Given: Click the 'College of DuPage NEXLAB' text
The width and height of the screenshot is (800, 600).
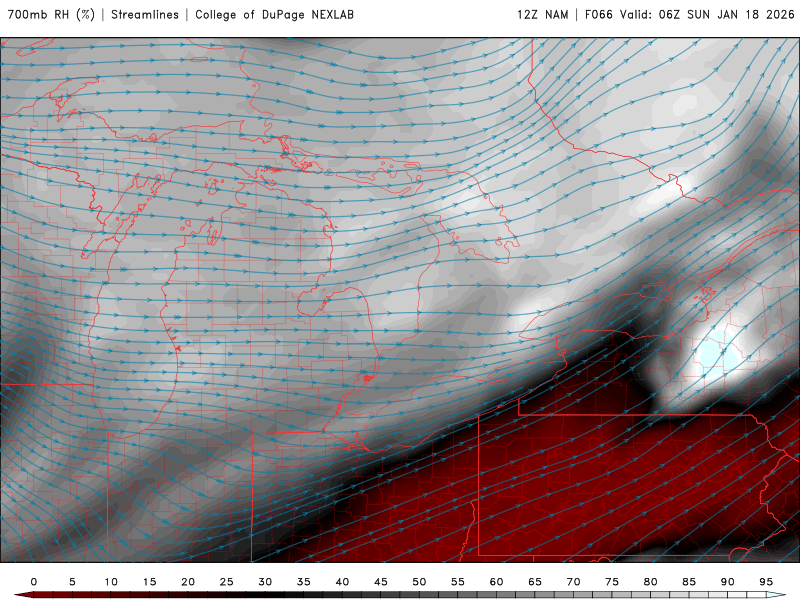Looking at the screenshot, I should pyautogui.click(x=274, y=15).
